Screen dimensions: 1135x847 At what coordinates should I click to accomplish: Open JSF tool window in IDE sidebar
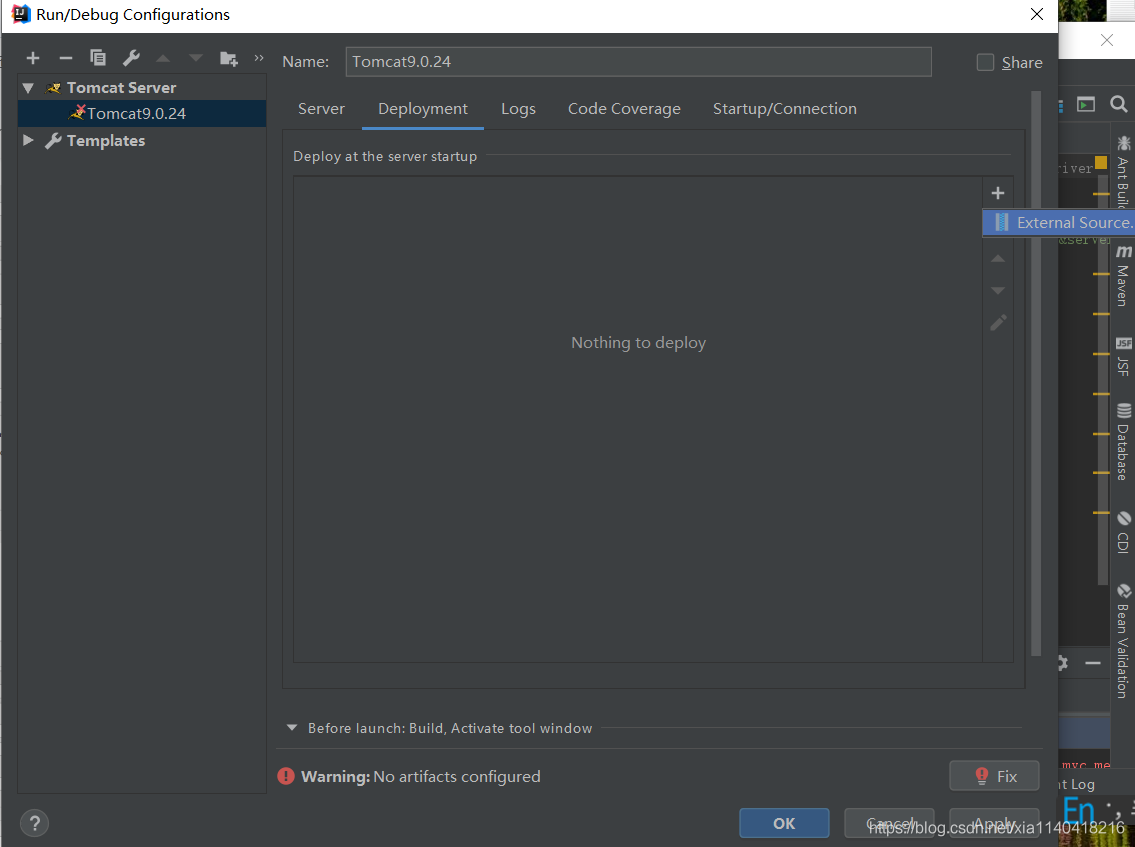point(1123,357)
